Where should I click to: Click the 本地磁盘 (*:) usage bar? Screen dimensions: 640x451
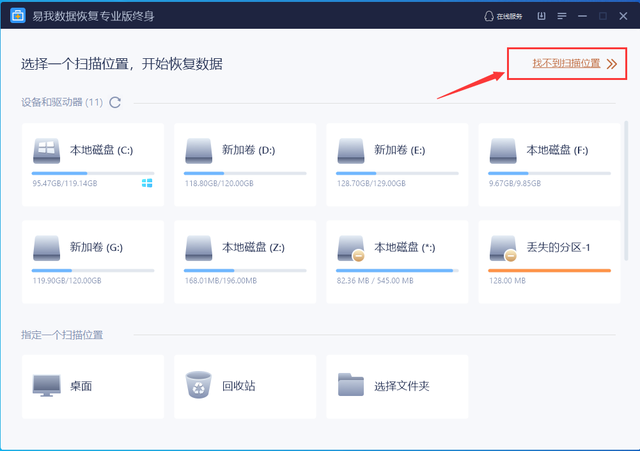[x=397, y=271]
